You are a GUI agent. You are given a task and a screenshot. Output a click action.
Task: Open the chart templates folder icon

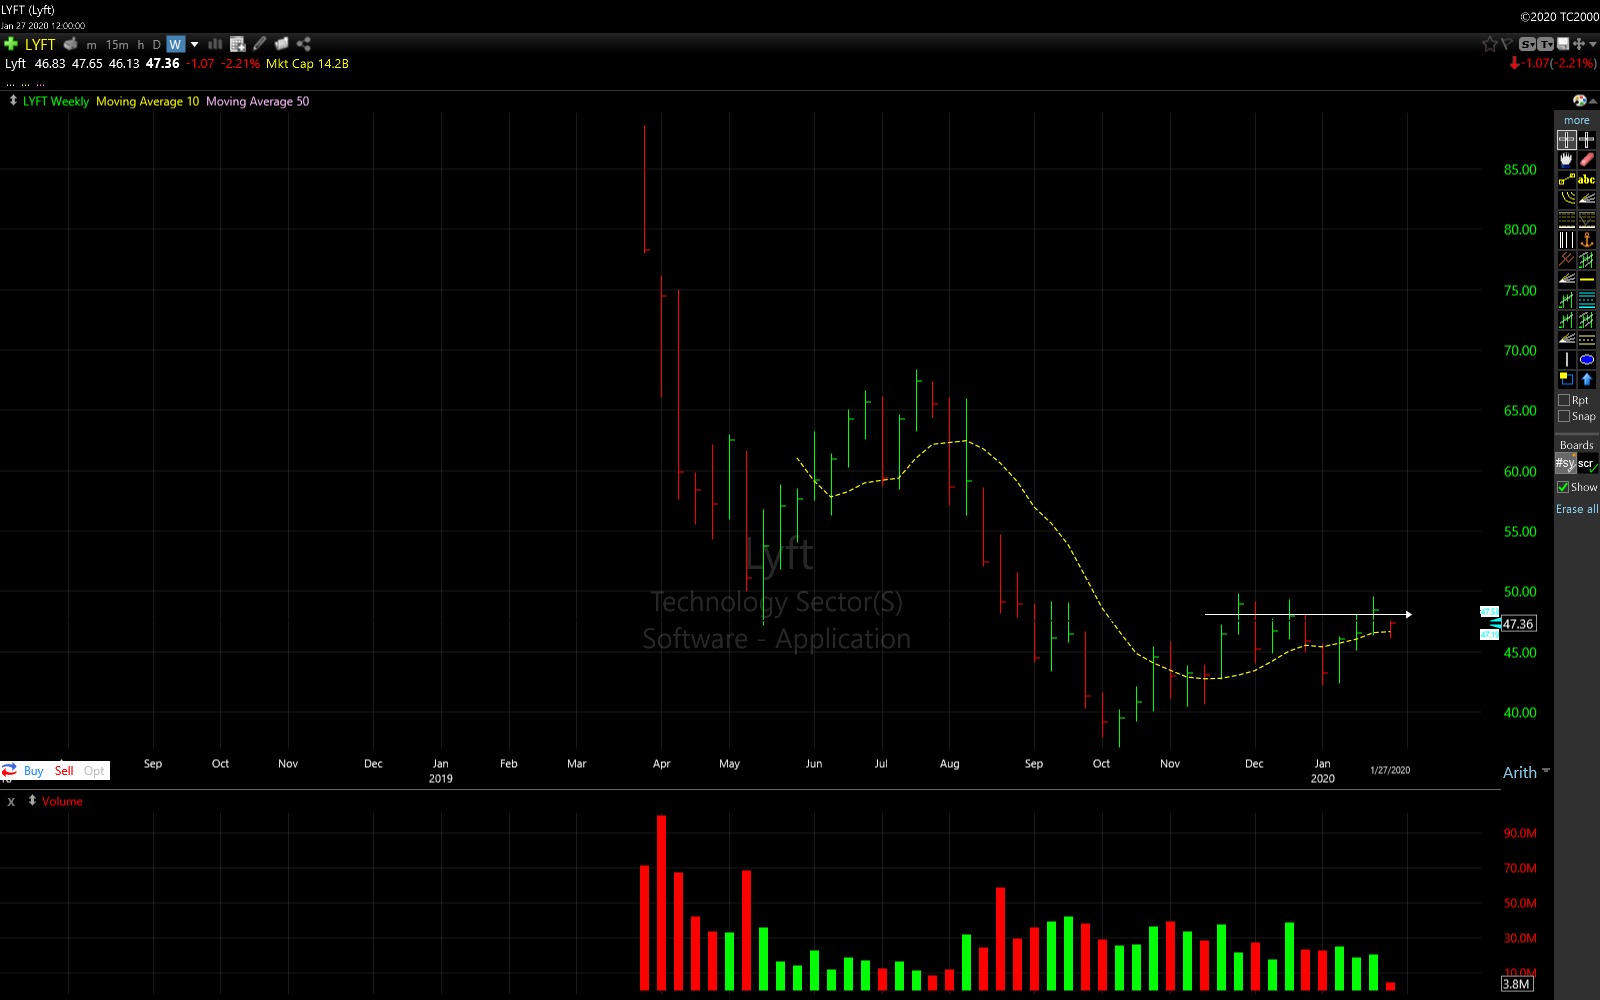282,44
